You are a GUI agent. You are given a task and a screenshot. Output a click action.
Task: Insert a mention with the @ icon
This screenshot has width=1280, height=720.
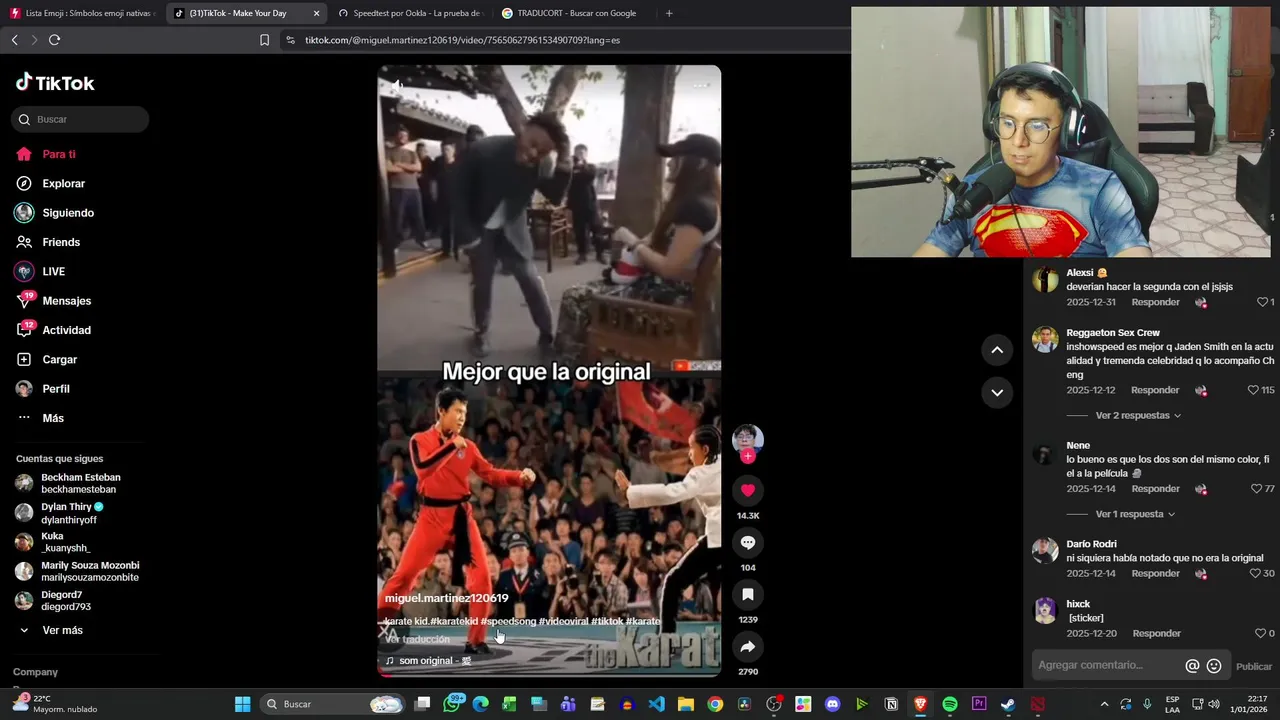[1192, 666]
